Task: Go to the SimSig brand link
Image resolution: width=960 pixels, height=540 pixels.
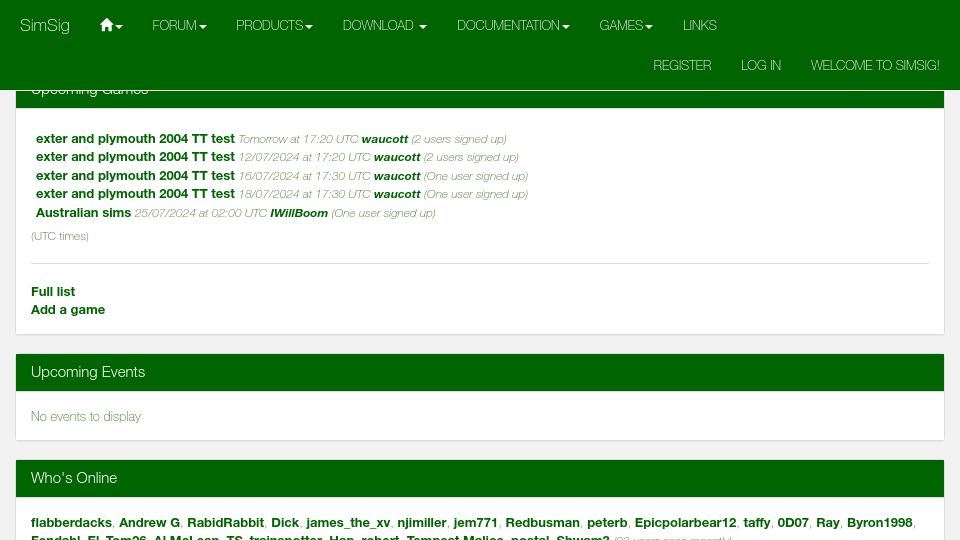Action: pos(45,25)
